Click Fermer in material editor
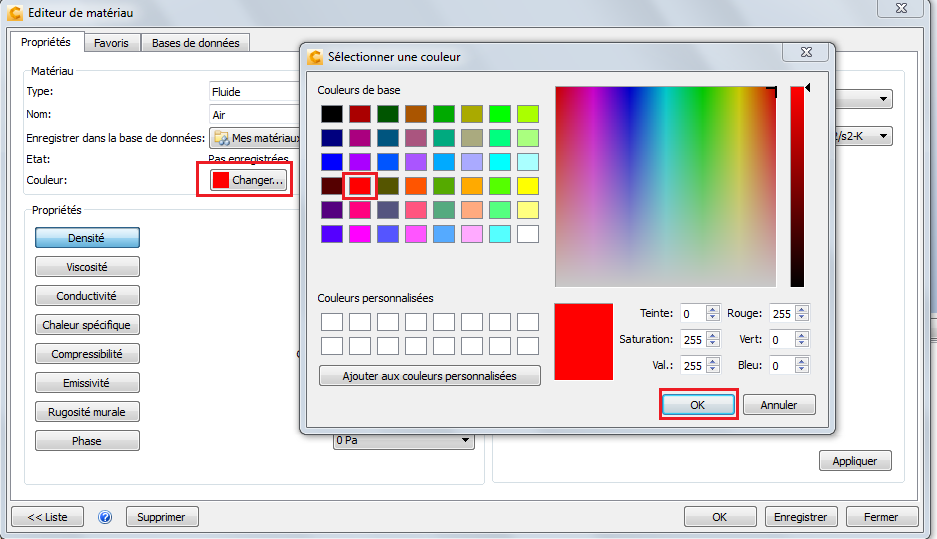 coord(881,517)
